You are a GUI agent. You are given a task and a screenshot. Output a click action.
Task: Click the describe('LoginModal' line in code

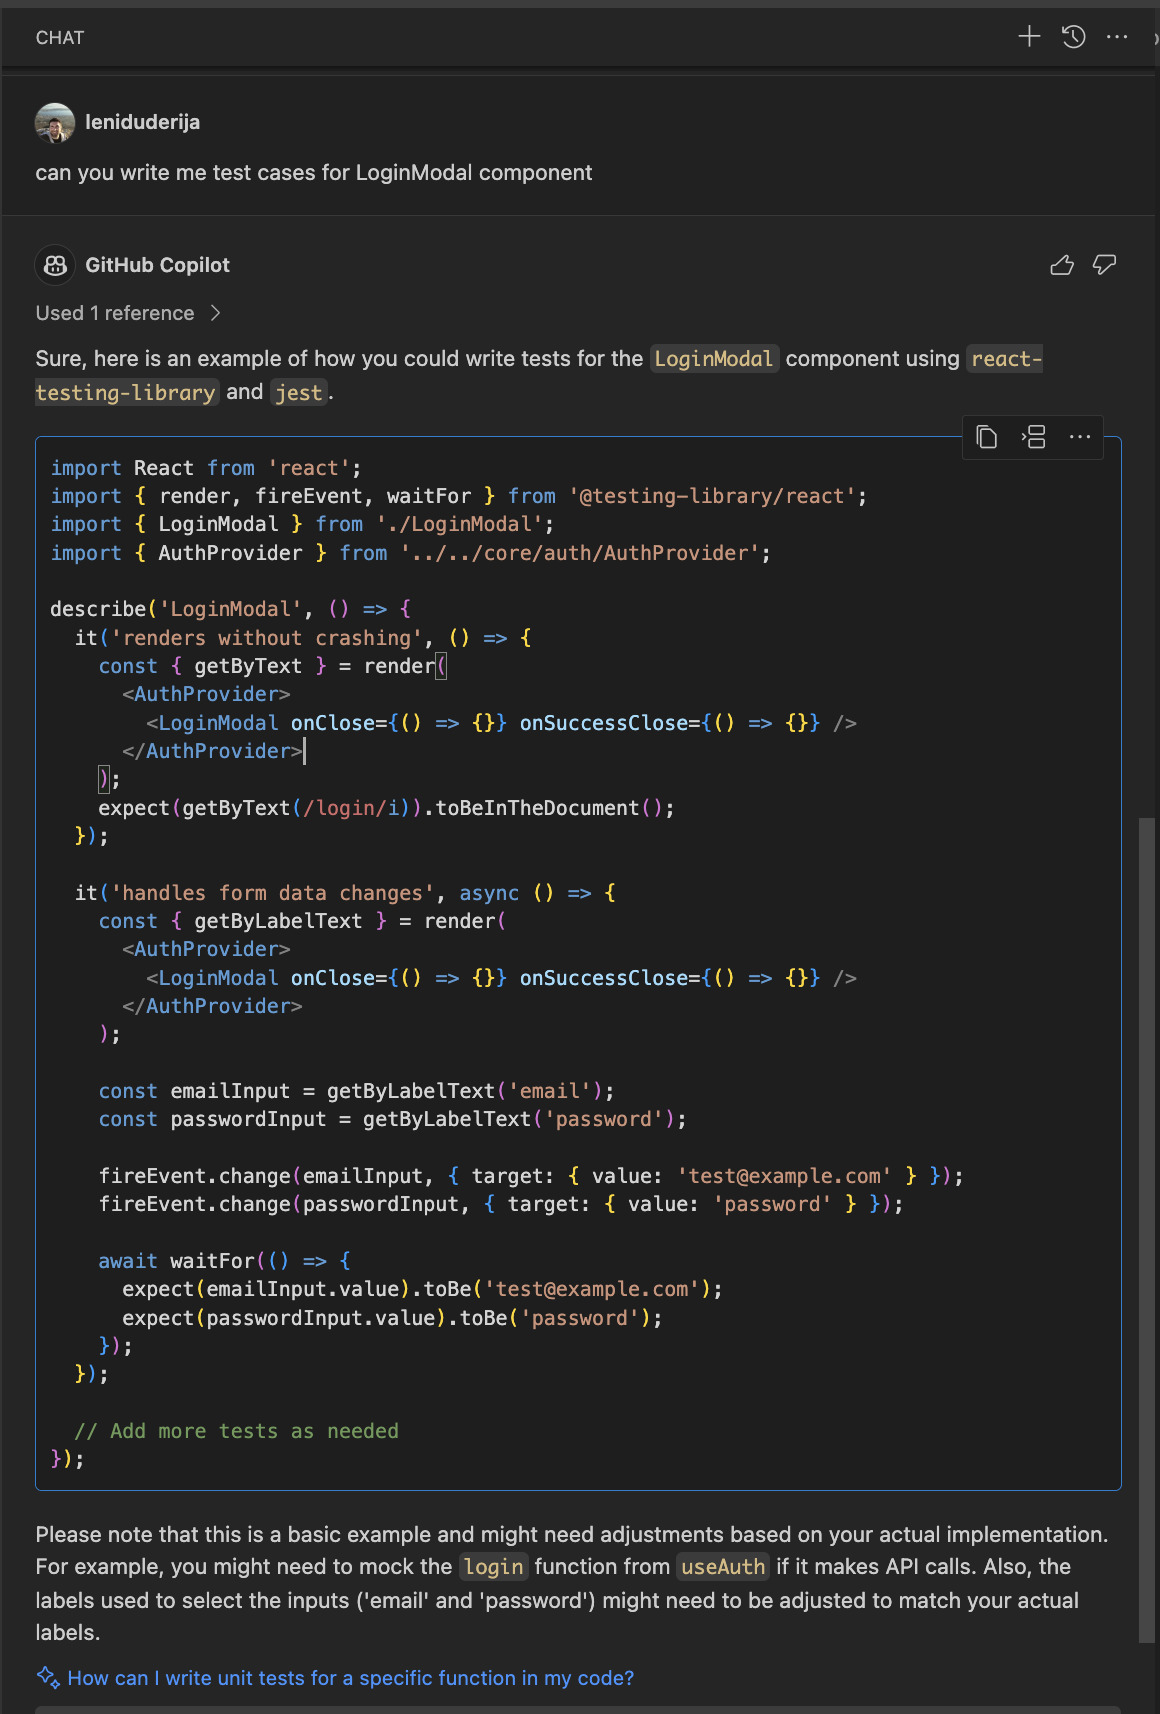(231, 609)
